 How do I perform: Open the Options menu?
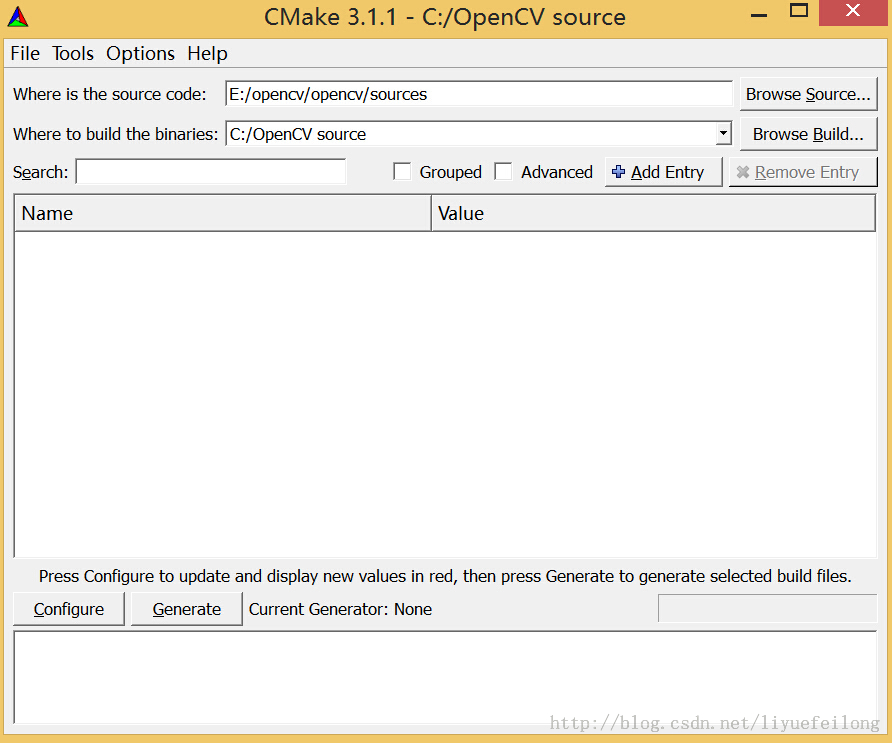point(141,53)
